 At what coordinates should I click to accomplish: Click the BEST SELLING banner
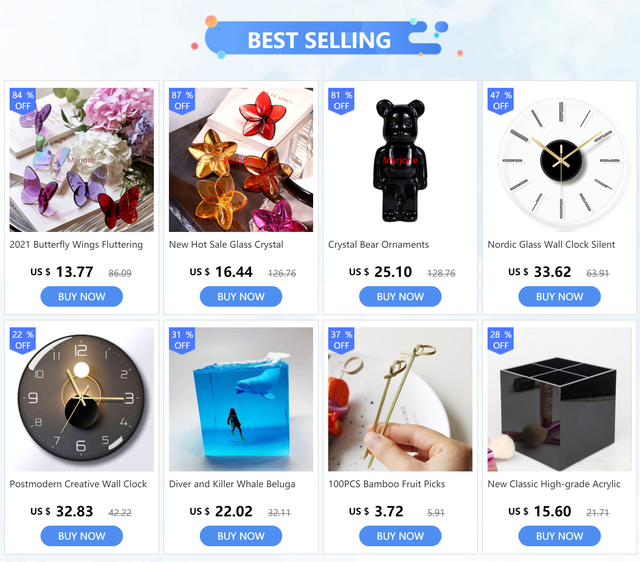point(322,39)
